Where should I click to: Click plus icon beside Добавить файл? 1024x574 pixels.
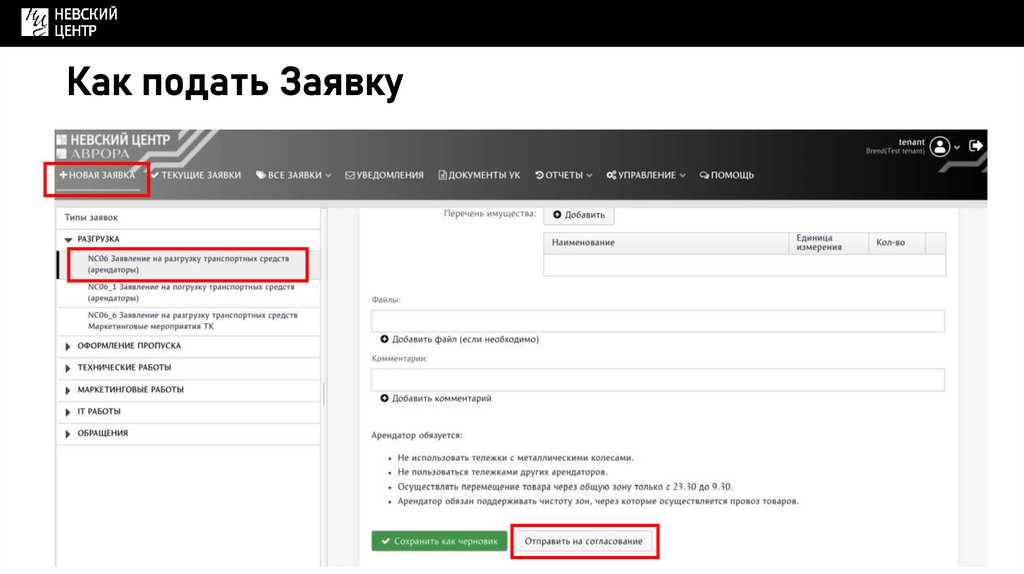tap(385, 339)
